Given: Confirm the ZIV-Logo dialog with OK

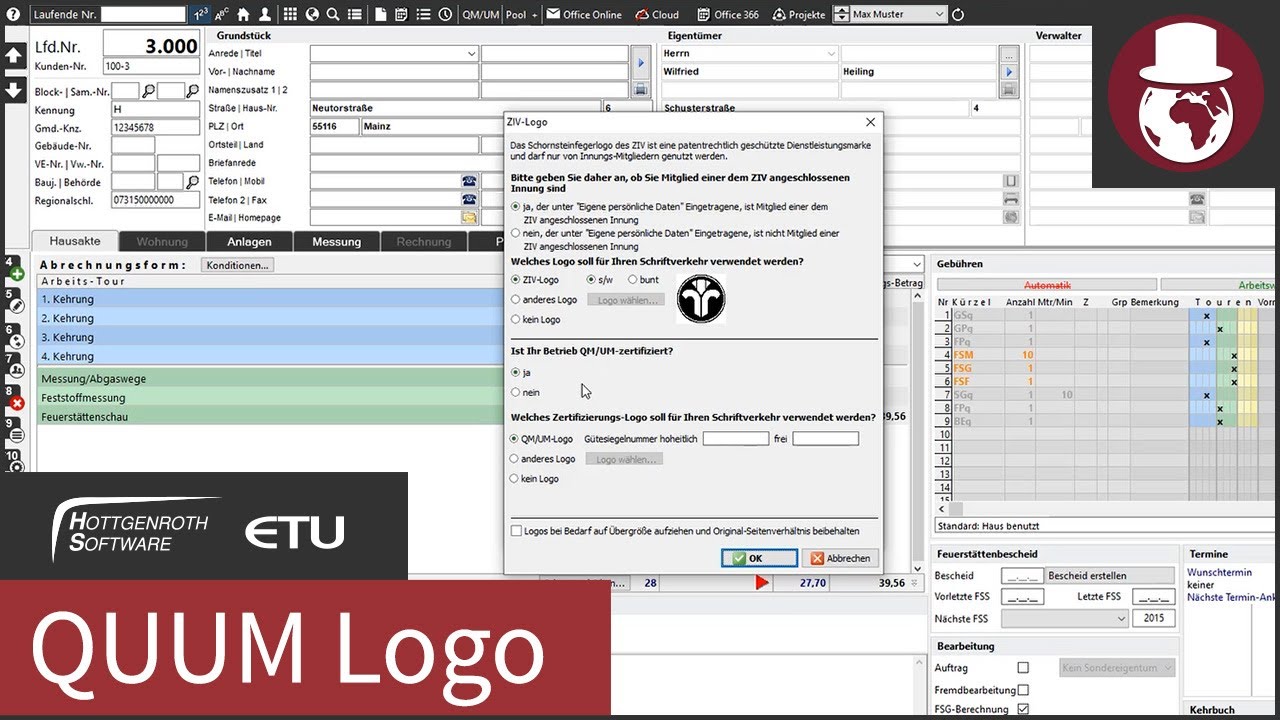Looking at the screenshot, I should pos(759,558).
